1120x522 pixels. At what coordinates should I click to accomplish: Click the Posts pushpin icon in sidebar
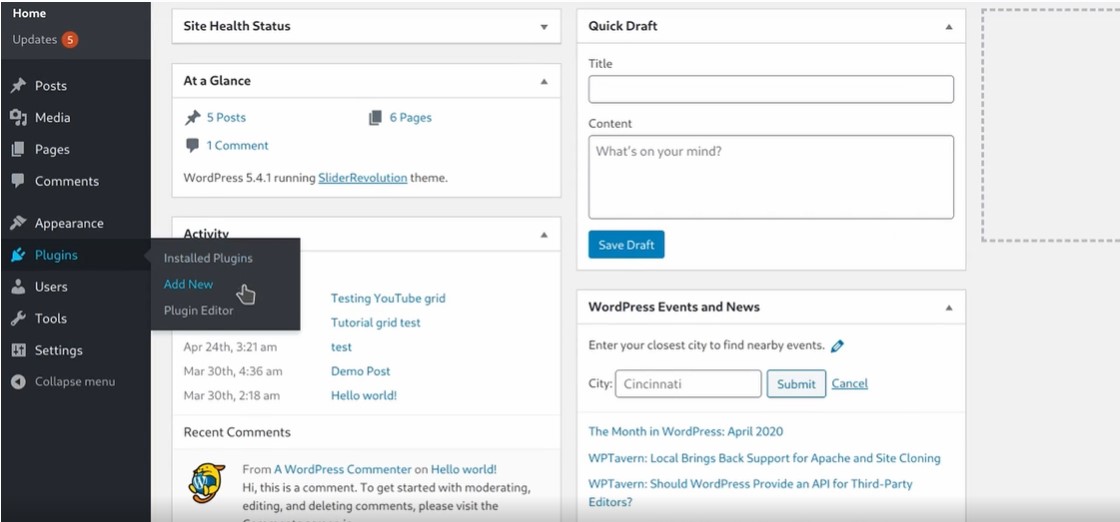(x=19, y=86)
